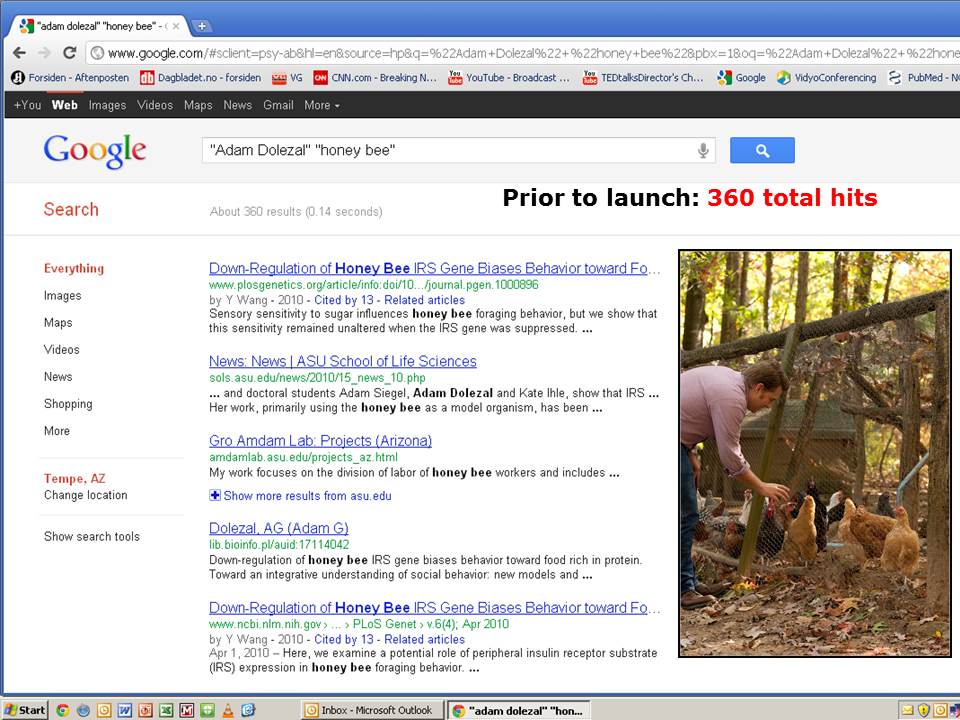This screenshot has height=720, width=960.
Task: Reload the page with the refresh icon
Action: pyautogui.click(x=69, y=53)
